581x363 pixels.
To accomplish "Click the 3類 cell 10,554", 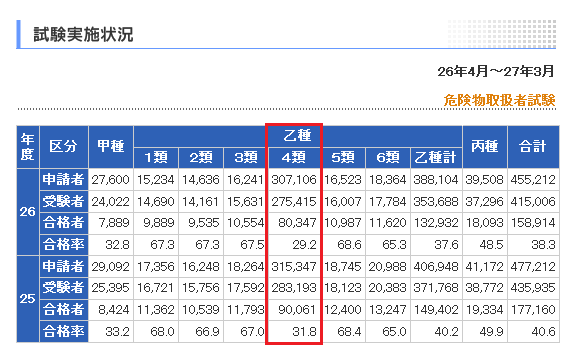I will tap(246, 223).
